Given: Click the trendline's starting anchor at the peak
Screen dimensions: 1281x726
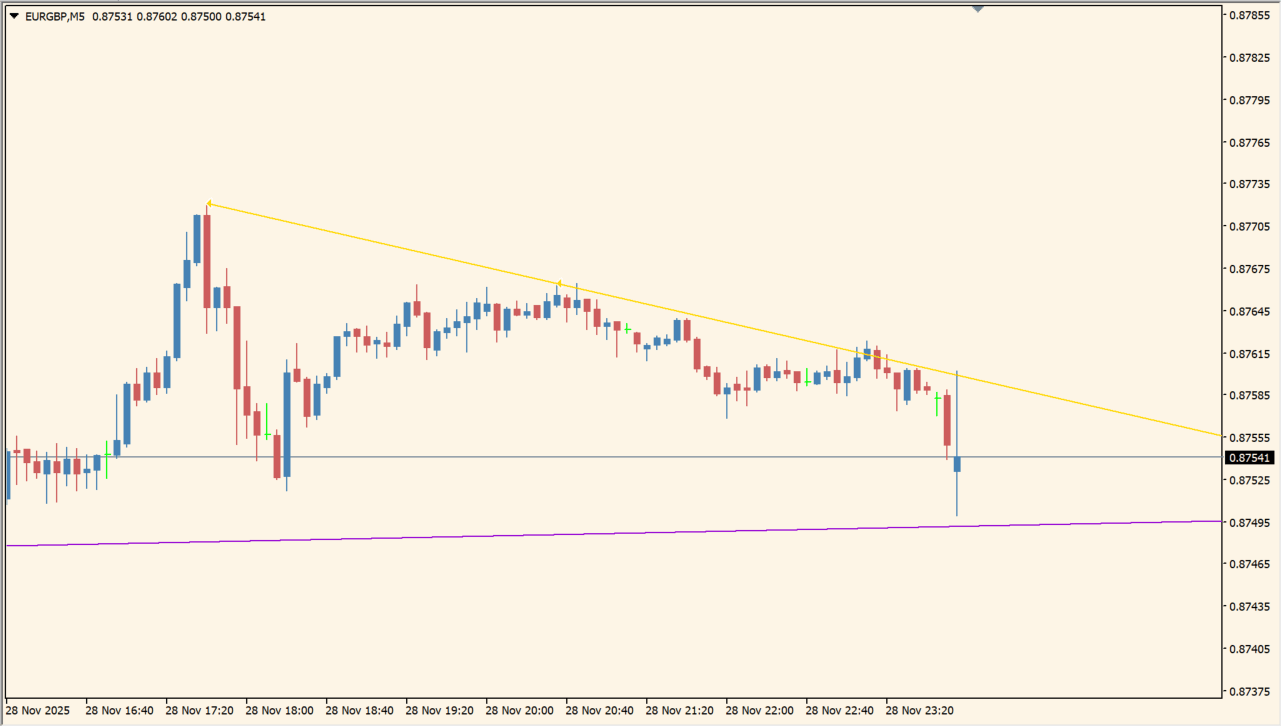Looking at the screenshot, I should point(208,204).
